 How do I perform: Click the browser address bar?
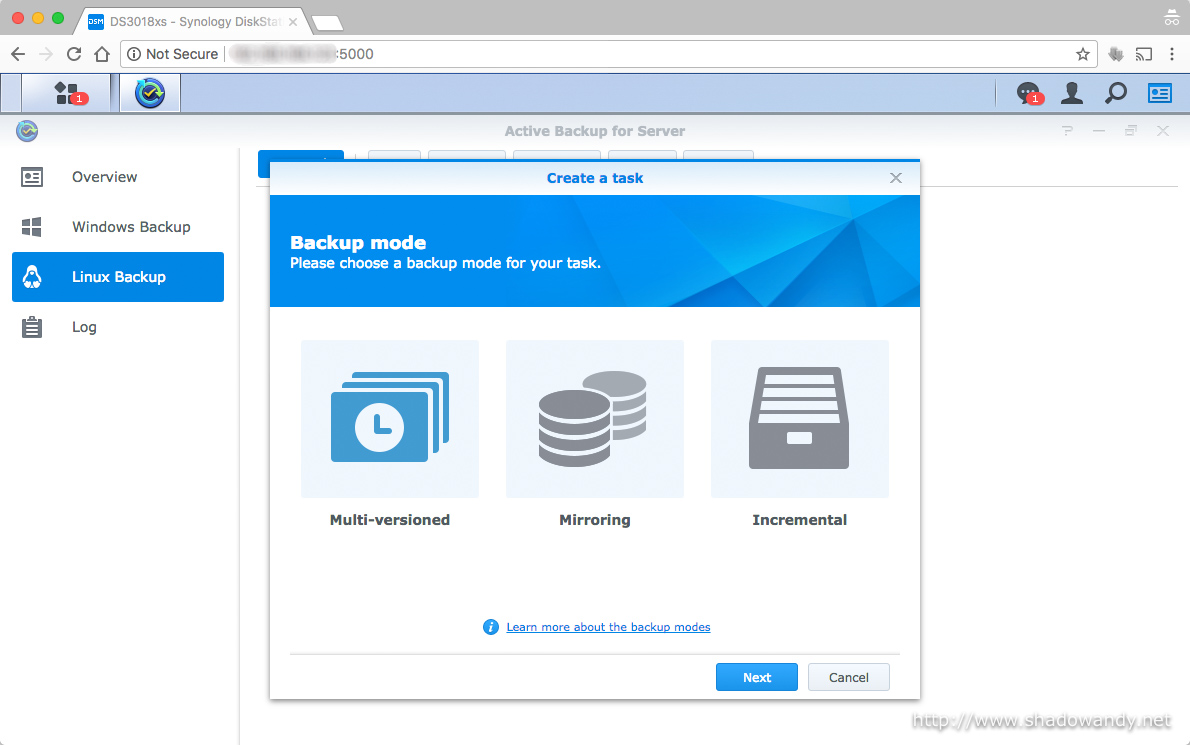609,54
